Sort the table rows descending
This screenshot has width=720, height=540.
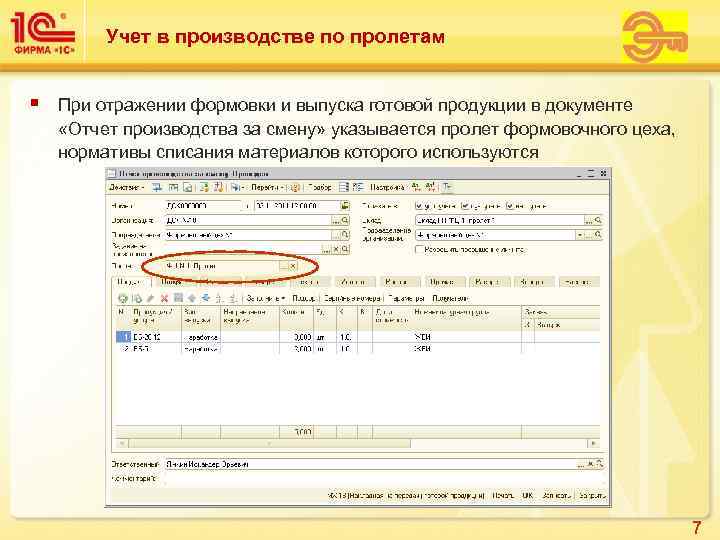click(233, 298)
